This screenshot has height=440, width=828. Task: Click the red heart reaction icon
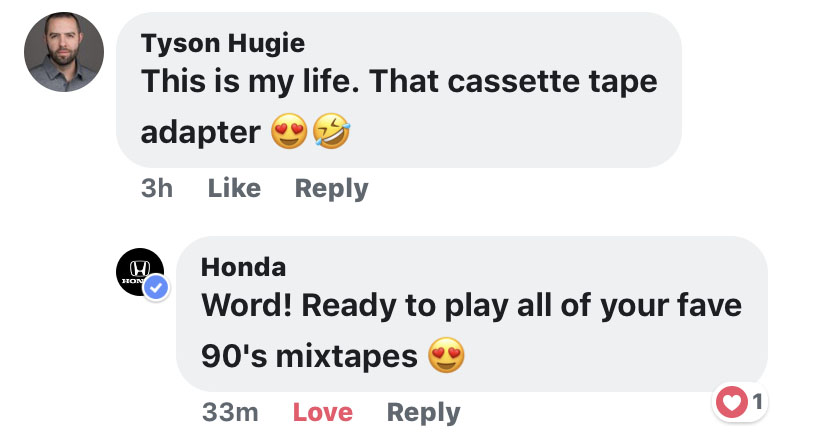pos(733,403)
